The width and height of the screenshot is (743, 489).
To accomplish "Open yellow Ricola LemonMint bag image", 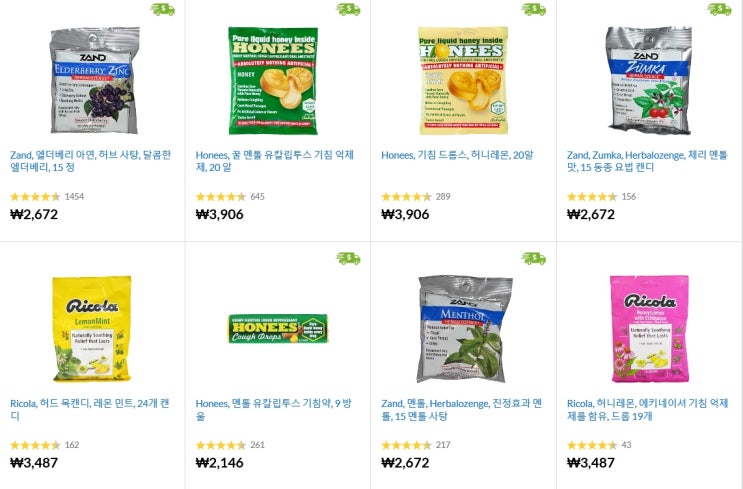I will (x=92, y=329).
